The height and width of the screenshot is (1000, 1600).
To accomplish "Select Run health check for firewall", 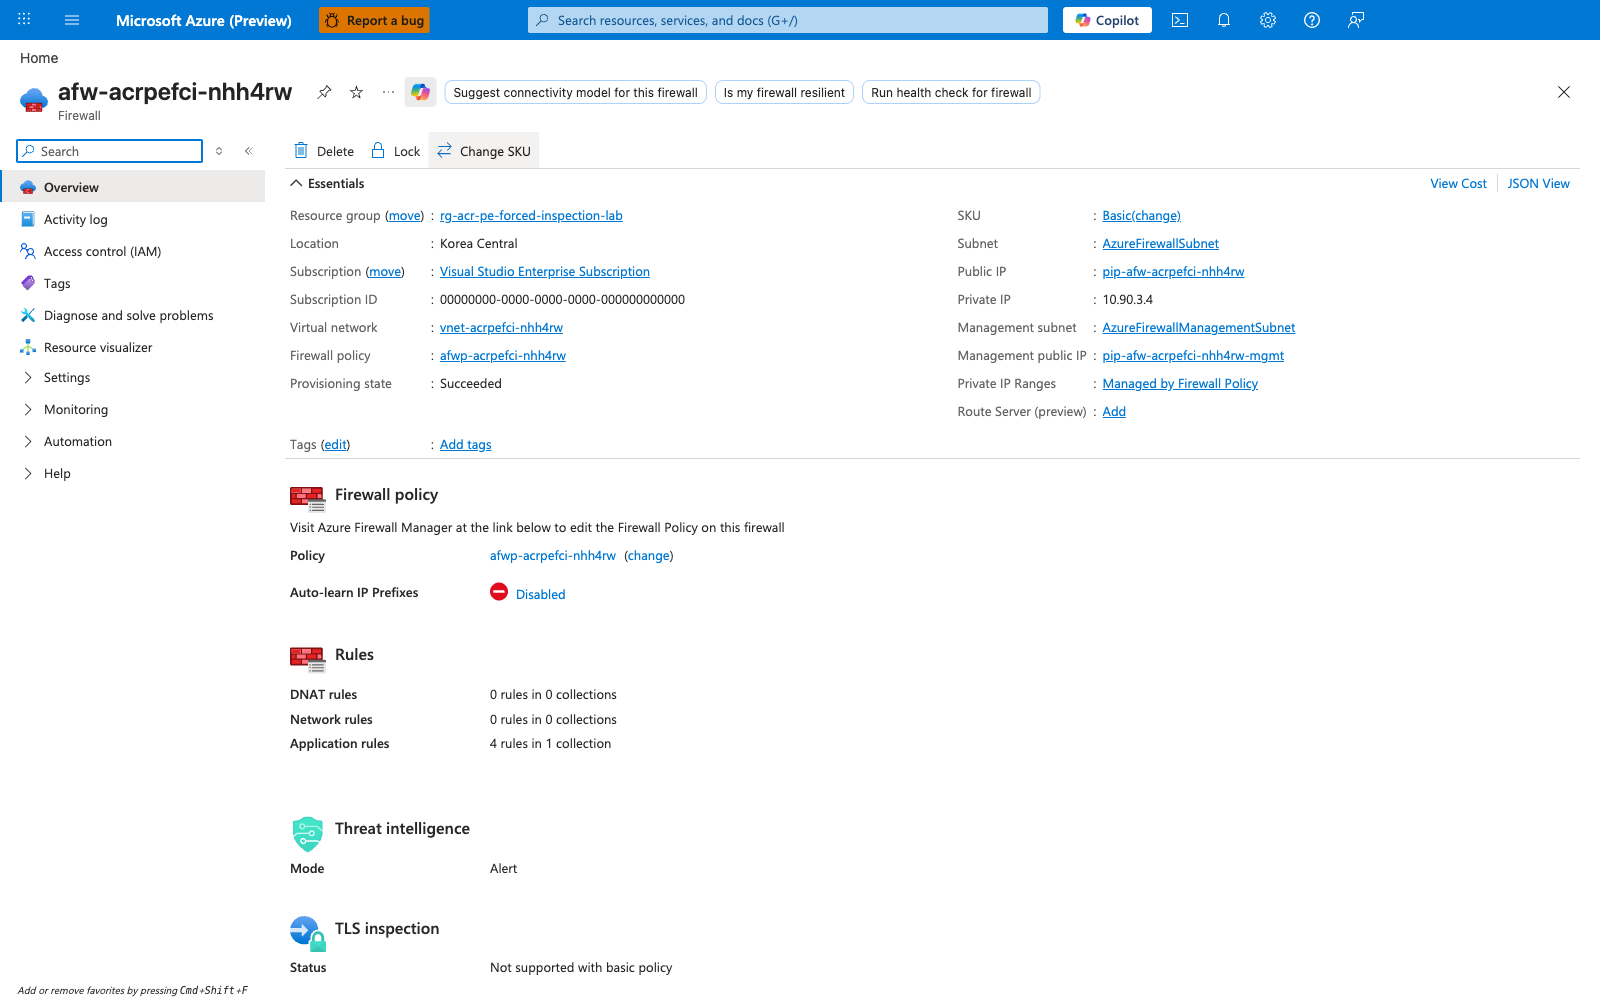I will tap(951, 92).
